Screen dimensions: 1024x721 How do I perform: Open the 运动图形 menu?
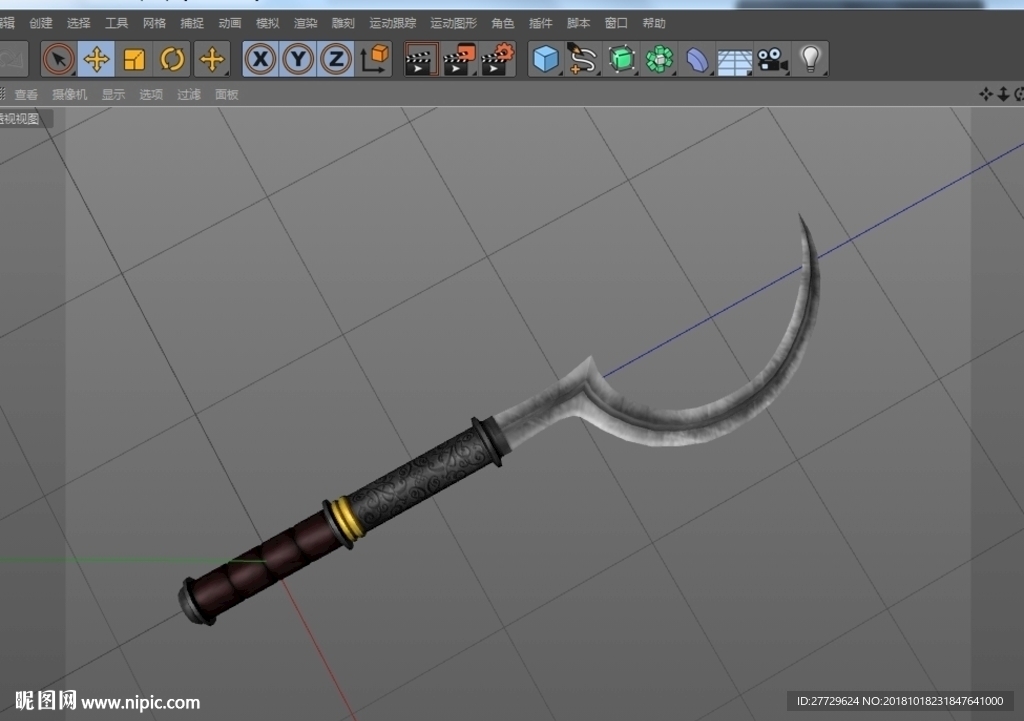pyautogui.click(x=453, y=24)
